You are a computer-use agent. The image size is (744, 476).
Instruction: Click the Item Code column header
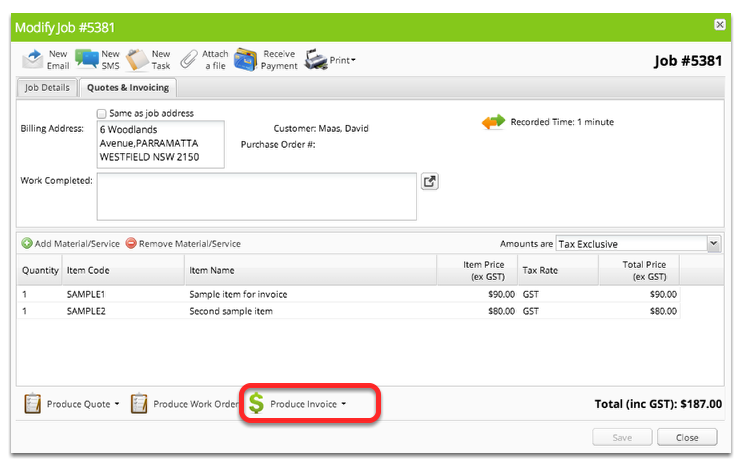(x=123, y=270)
